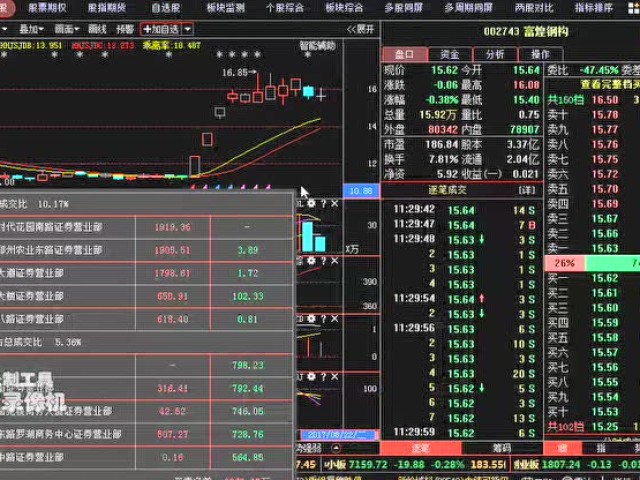Image resolution: width=640 pixels, height=480 pixels.
Task: Click help icon of the 1/0 scale sub-chart
Action: pos(323,318)
